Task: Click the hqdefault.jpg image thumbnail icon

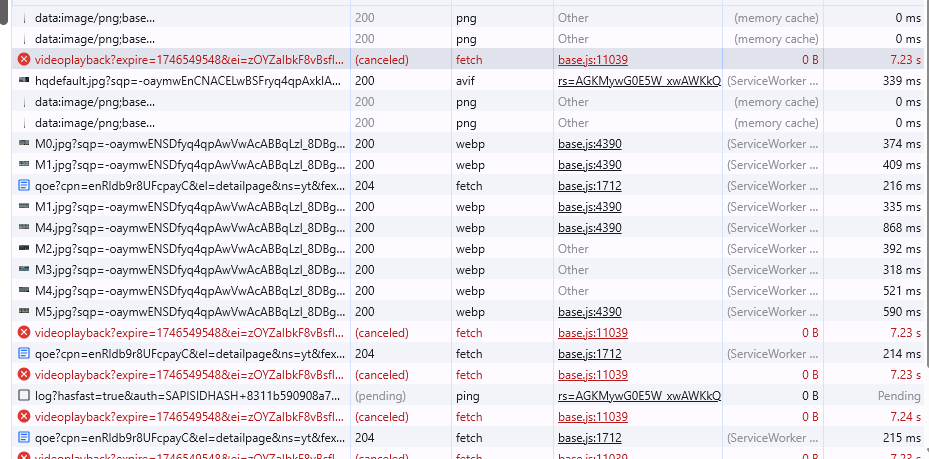Action: coord(24,81)
